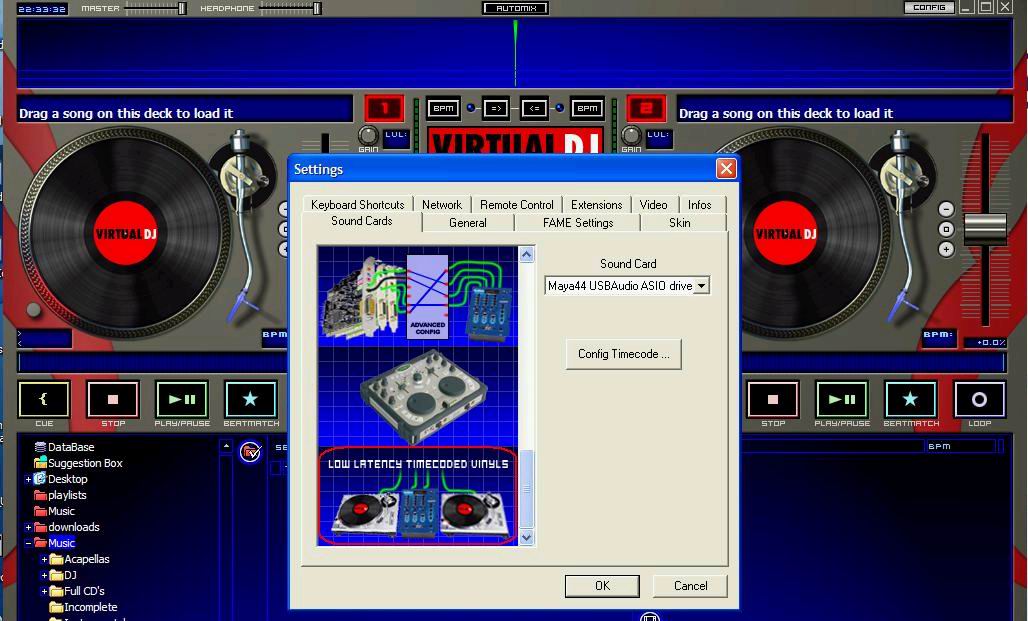Click the right BPM button beside deck 2
Viewport: 1028px width, 621px height.
pos(587,108)
